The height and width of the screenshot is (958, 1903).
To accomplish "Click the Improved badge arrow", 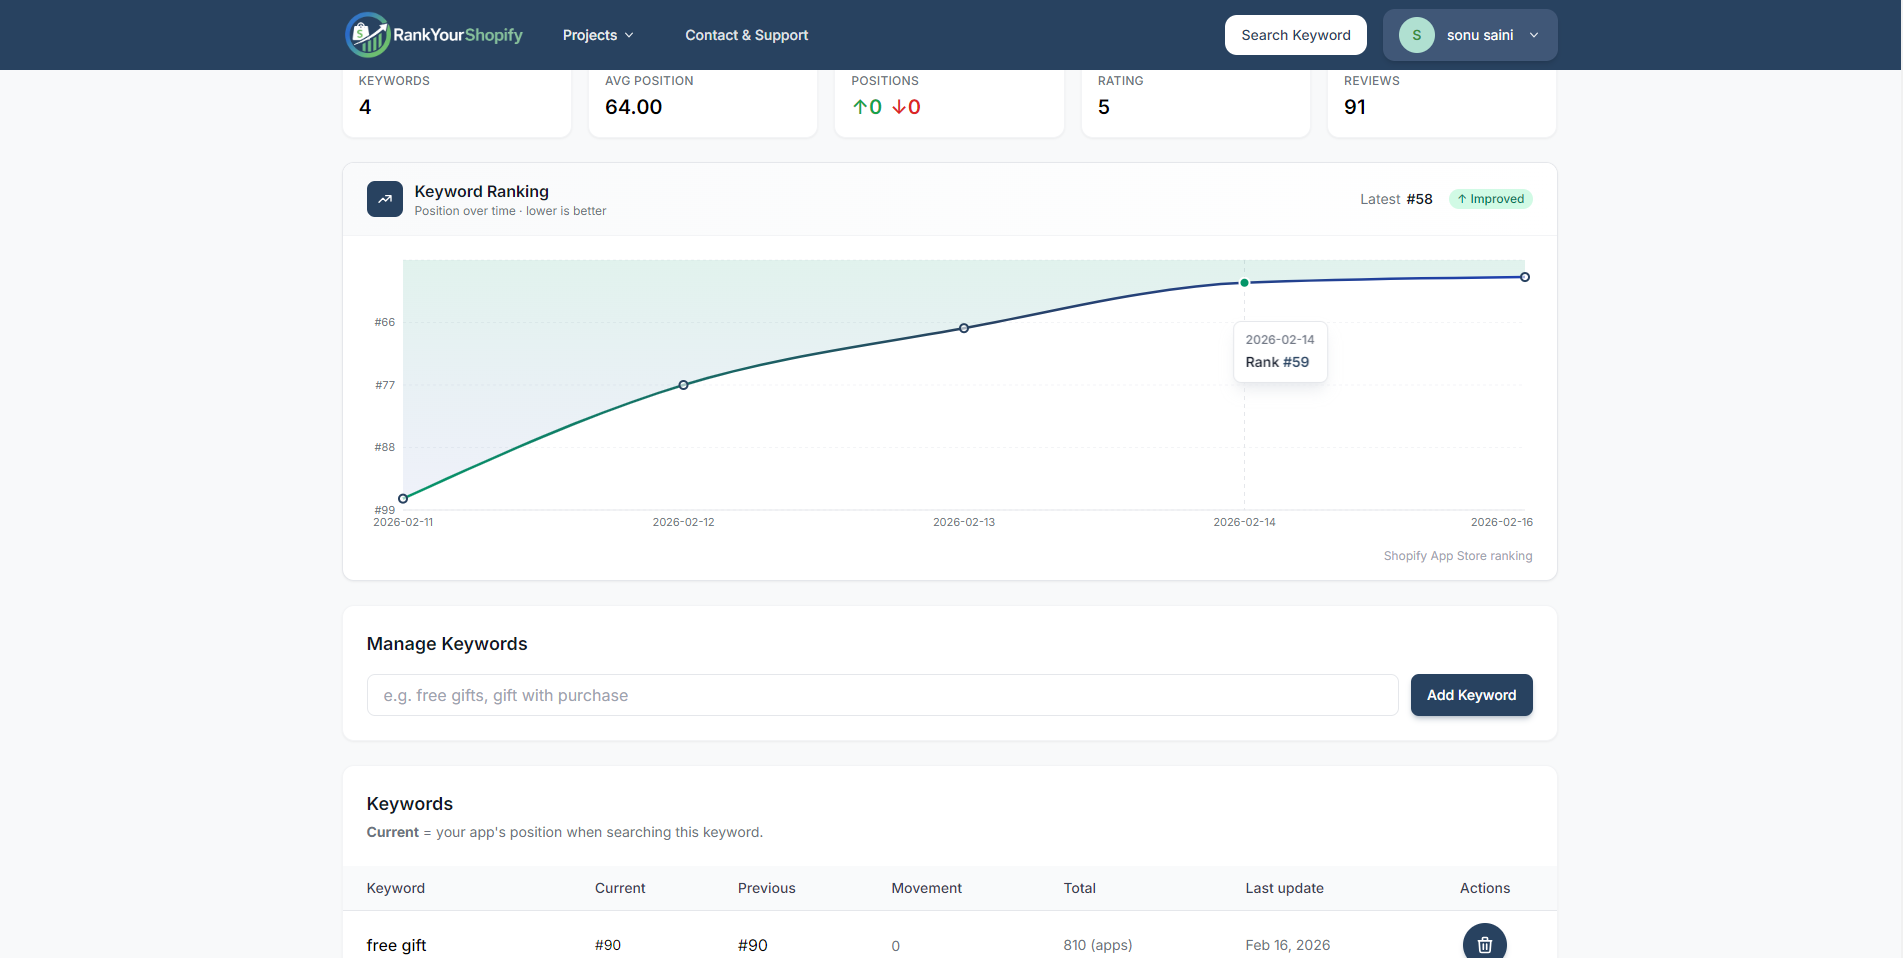I will click(x=1462, y=198).
